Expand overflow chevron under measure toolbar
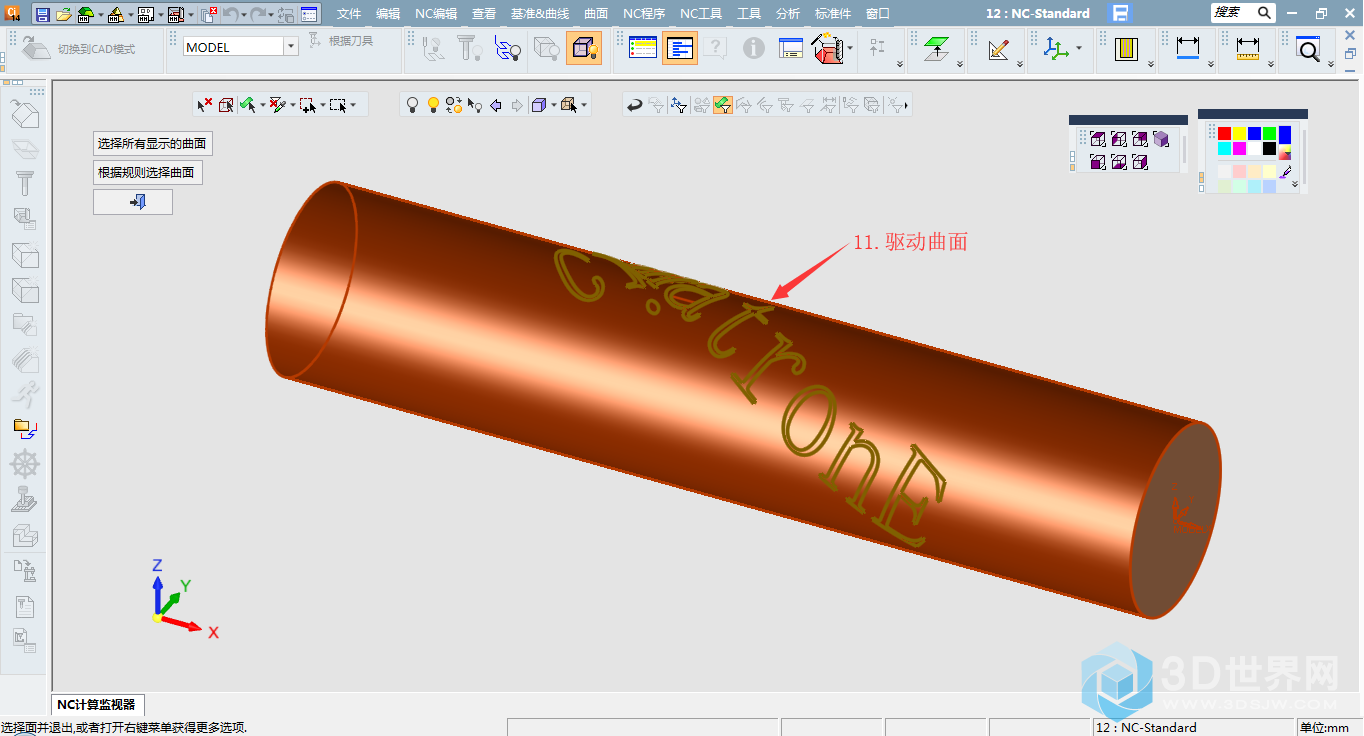The image size is (1364, 736). coord(1270,65)
